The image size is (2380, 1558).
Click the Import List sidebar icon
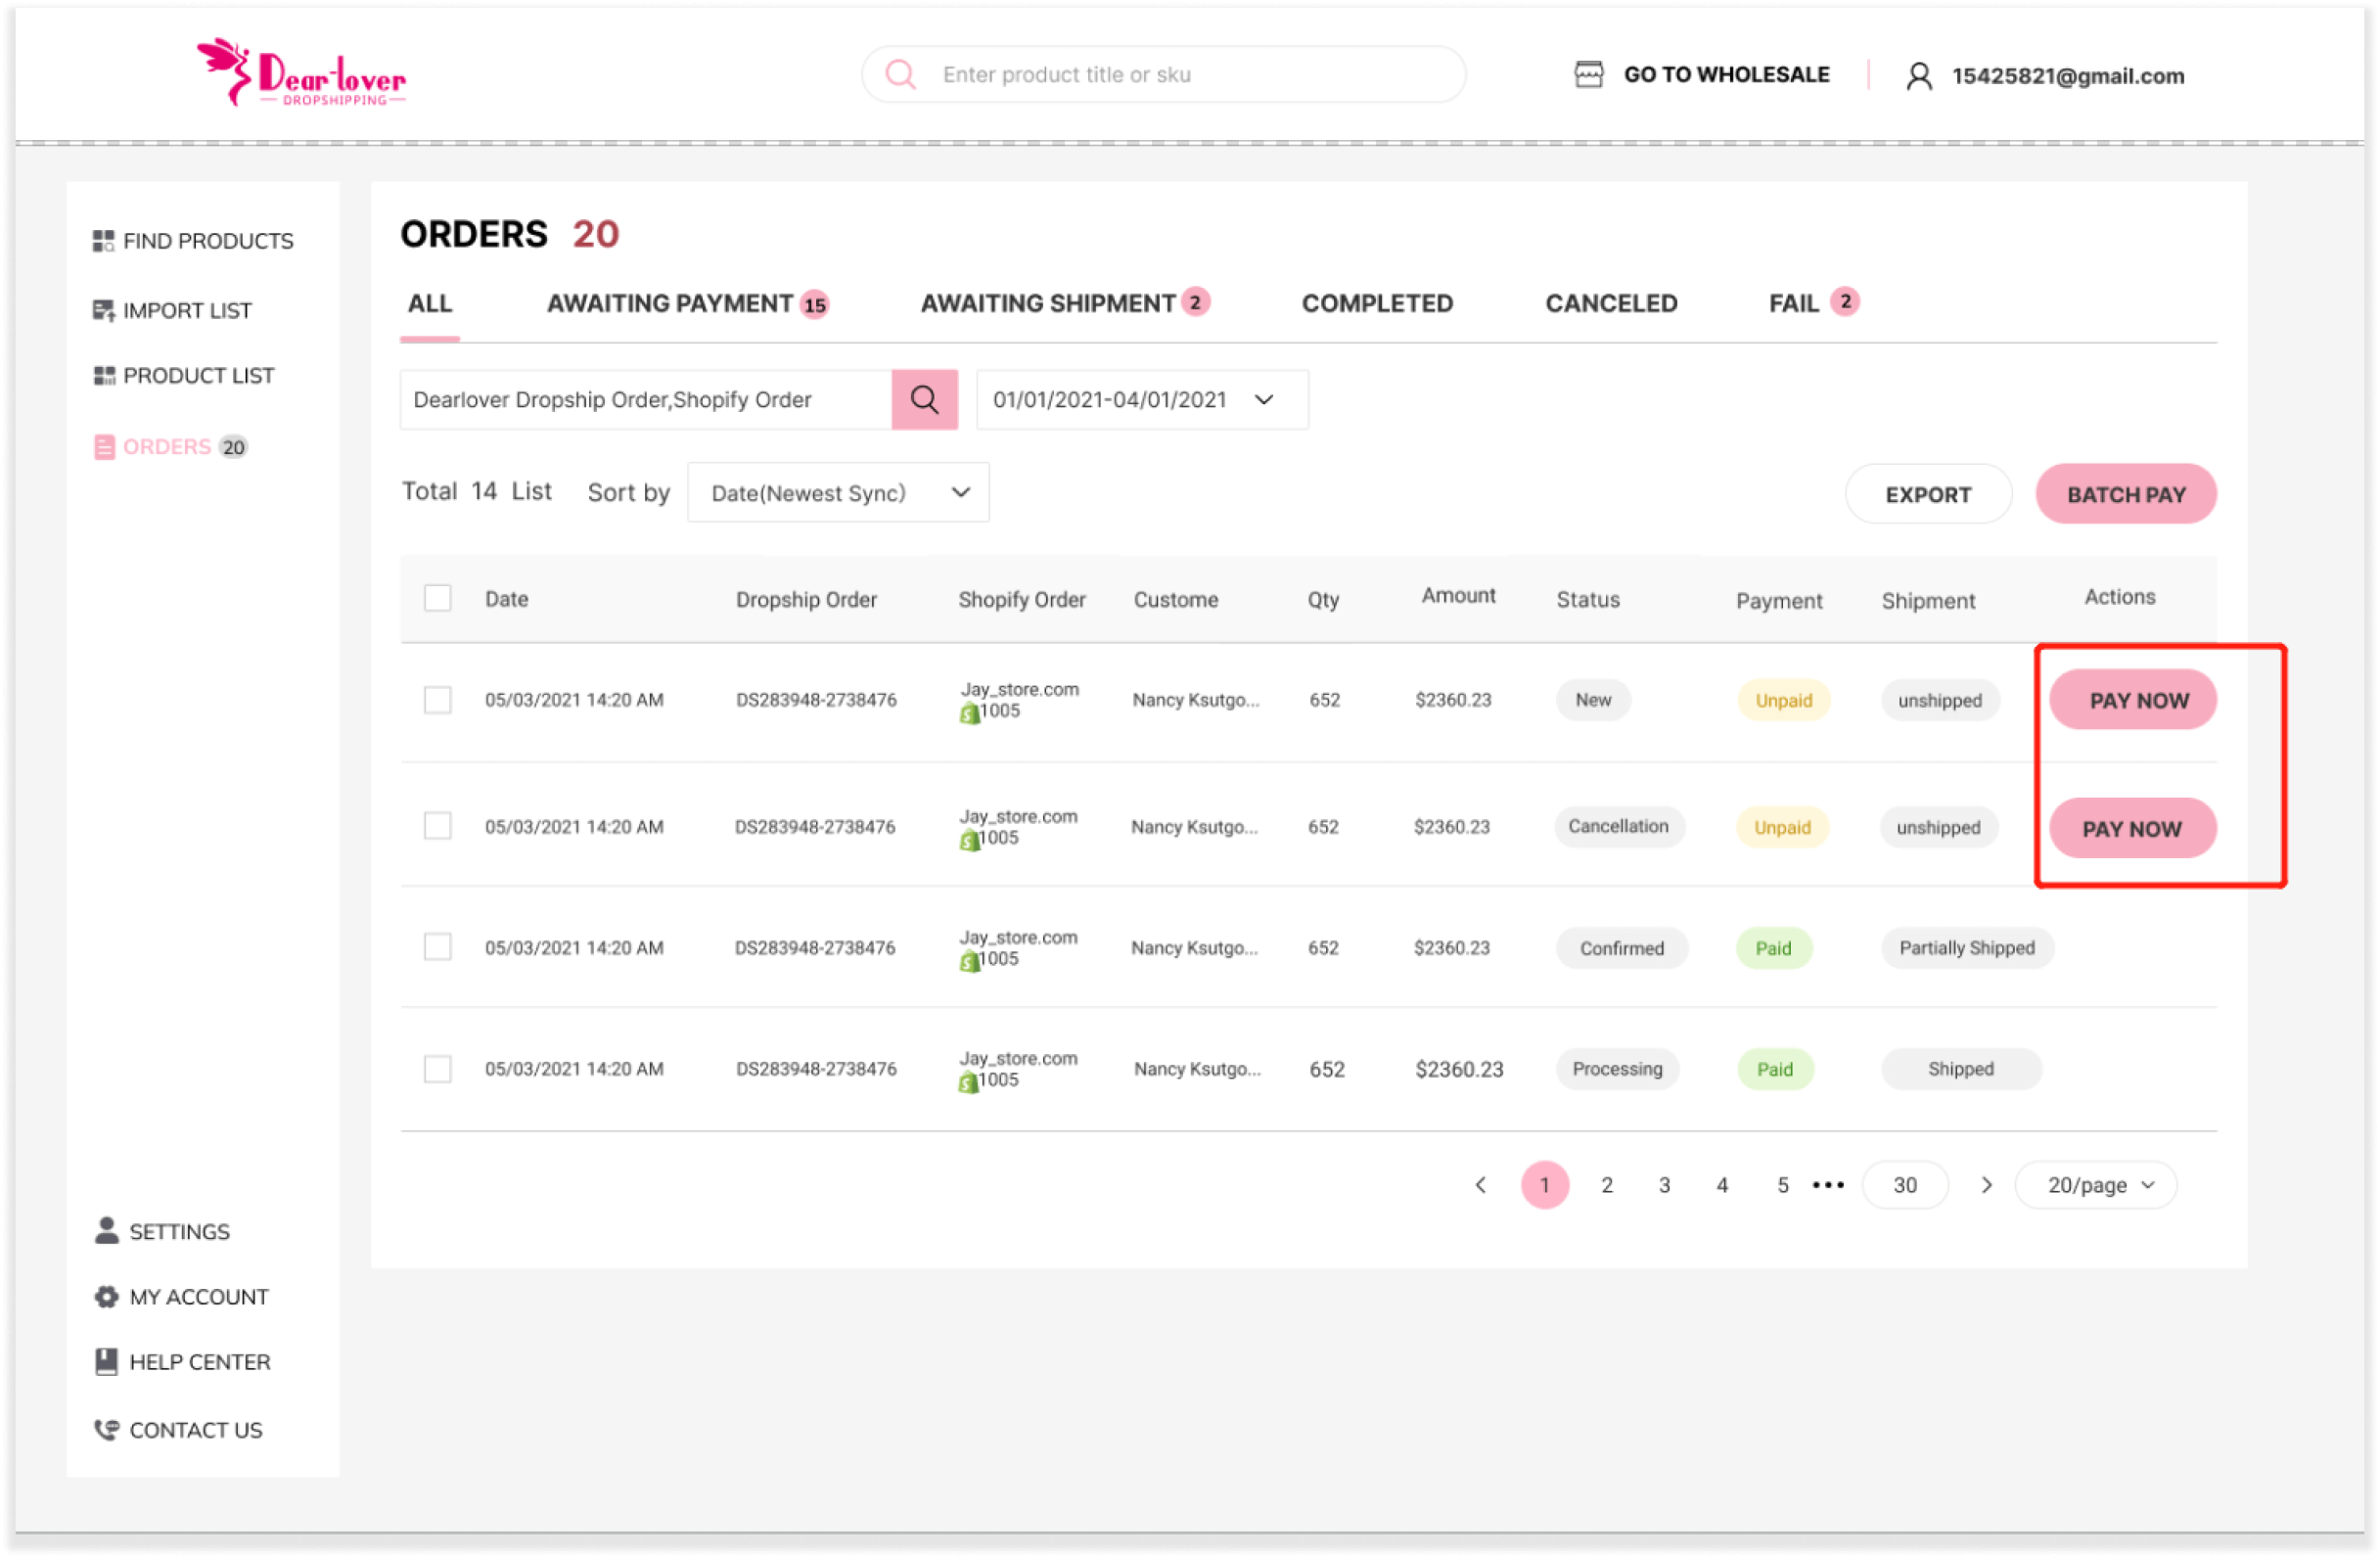tap(103, 311)
